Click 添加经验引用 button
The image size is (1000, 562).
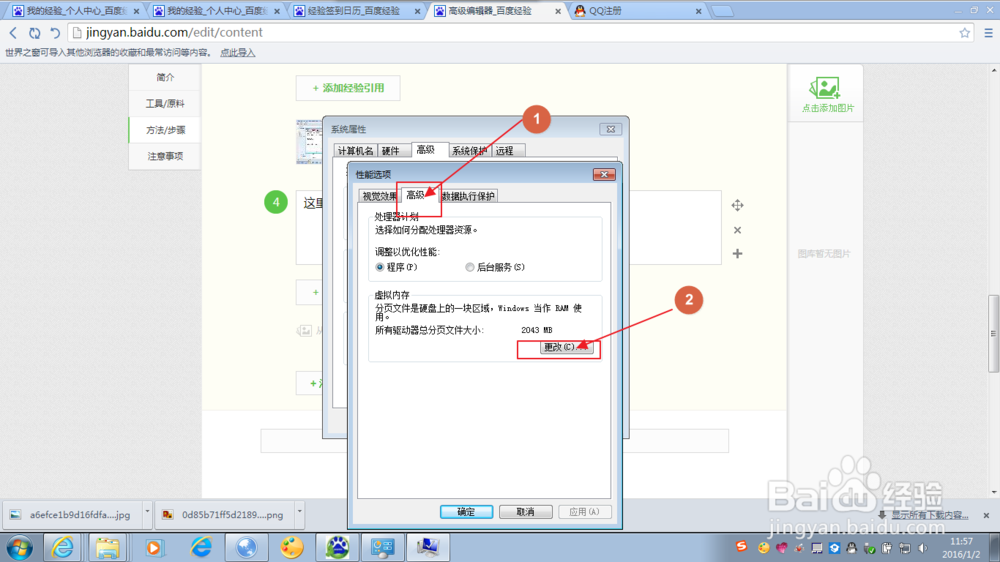(348, 88)
